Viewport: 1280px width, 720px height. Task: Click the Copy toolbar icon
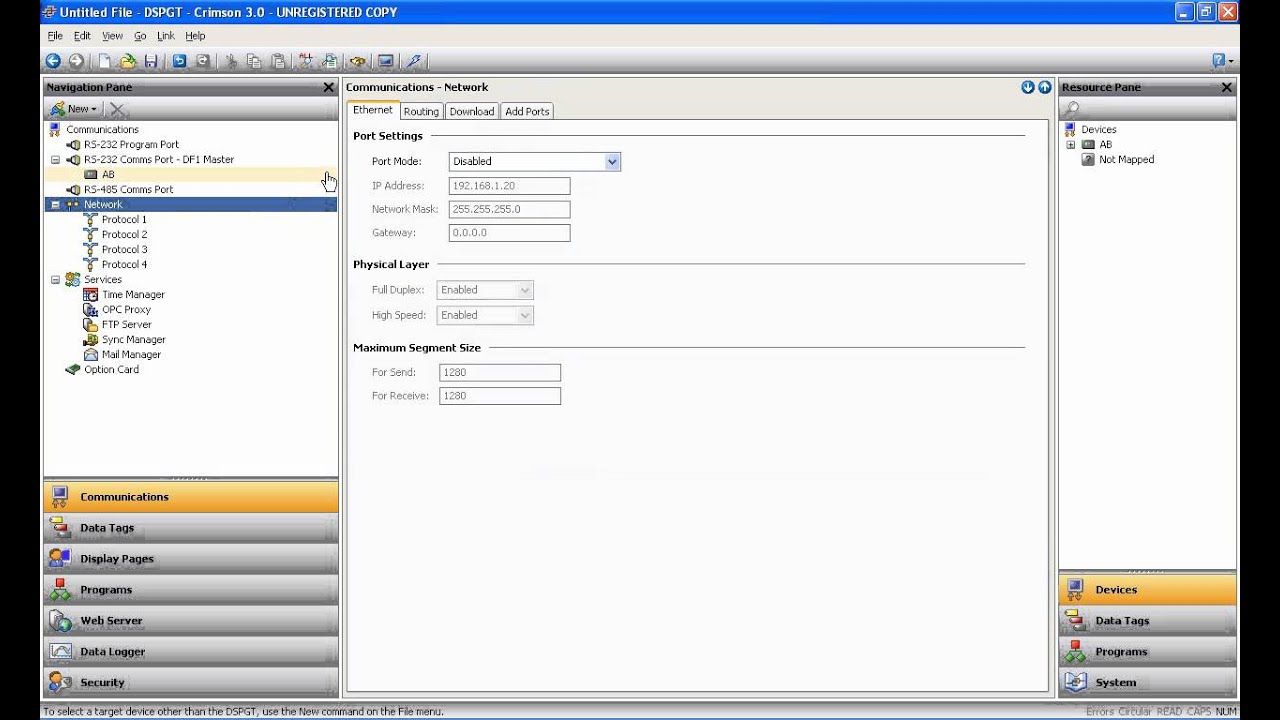click(254, 61)
